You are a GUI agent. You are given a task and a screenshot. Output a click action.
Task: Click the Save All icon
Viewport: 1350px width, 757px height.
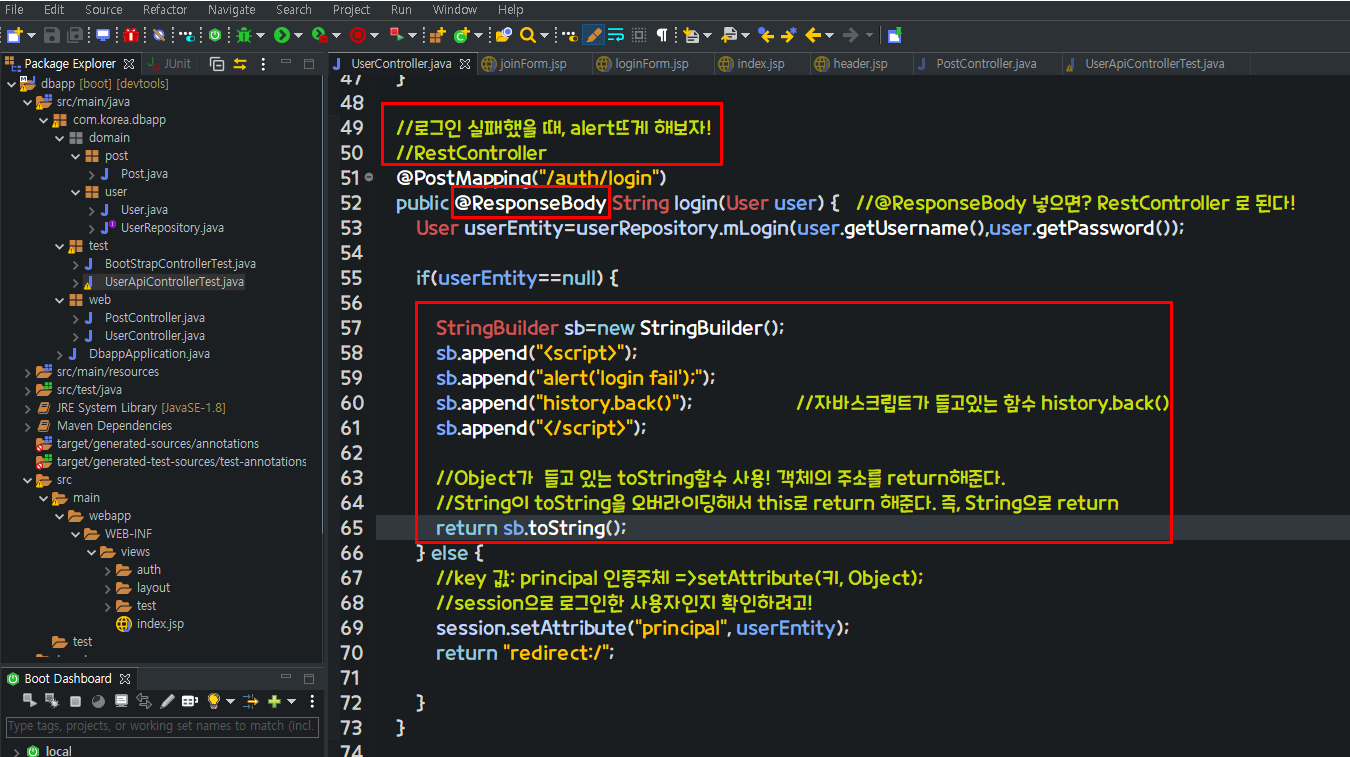(75, 35)
